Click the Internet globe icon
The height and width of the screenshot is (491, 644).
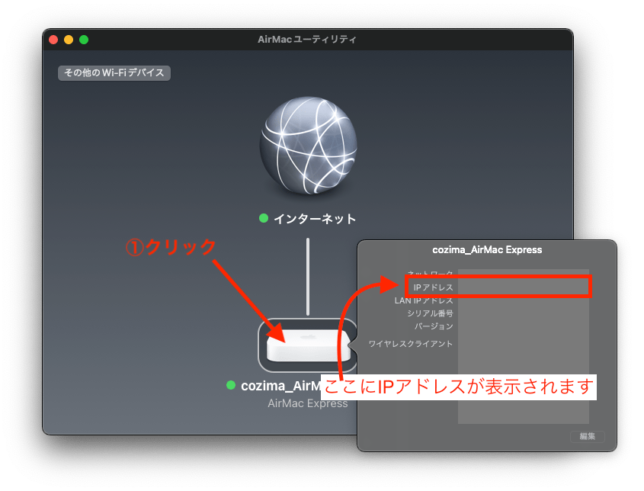[x=308, y=145]
